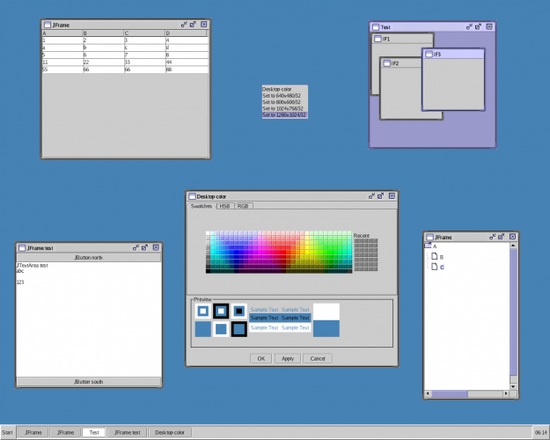Click the file icon for node B

click(434, 256)
